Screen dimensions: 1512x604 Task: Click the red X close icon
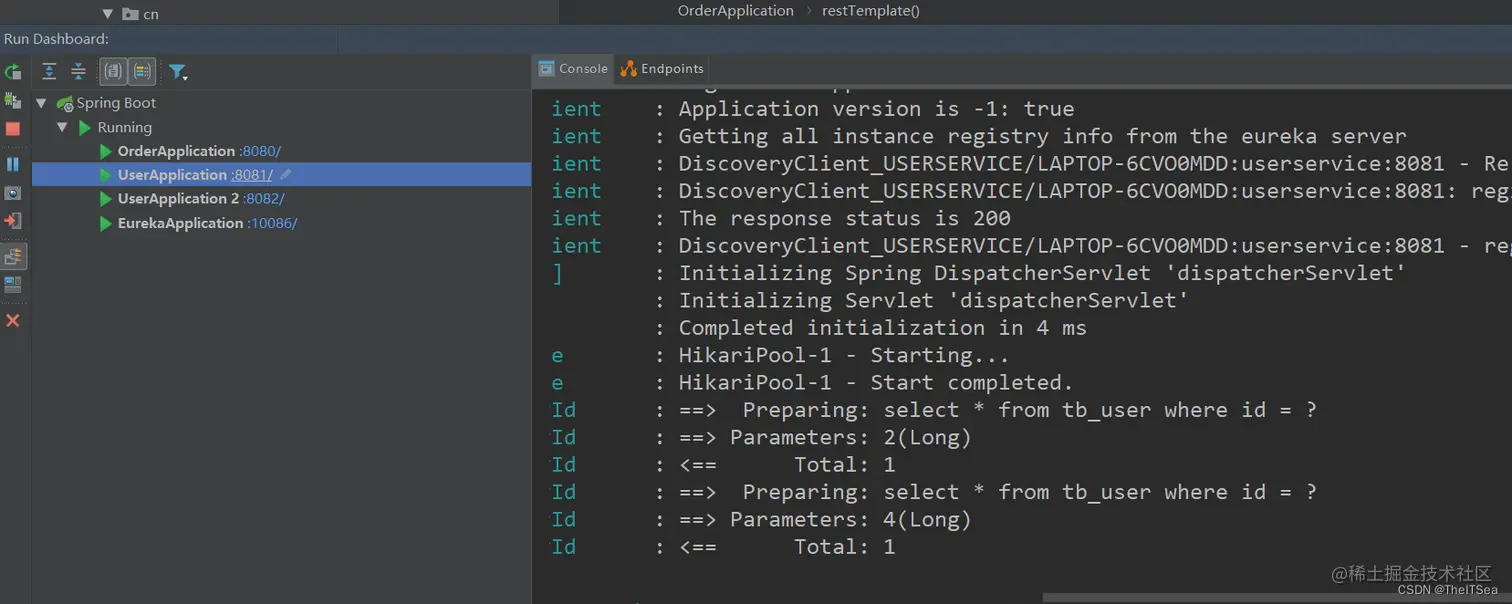click(13, 321)
